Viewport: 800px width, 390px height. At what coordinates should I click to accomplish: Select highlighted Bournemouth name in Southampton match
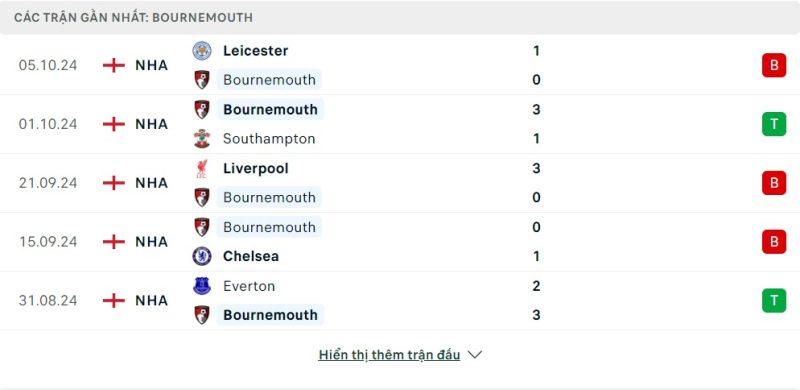coord(270,109)
